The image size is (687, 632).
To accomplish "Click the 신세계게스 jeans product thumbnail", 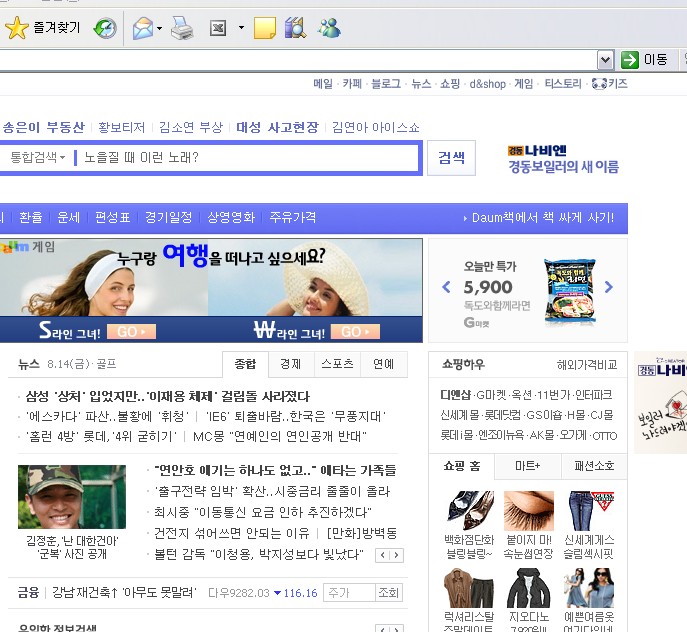I will pyautogui.click(x=589, y=511).
